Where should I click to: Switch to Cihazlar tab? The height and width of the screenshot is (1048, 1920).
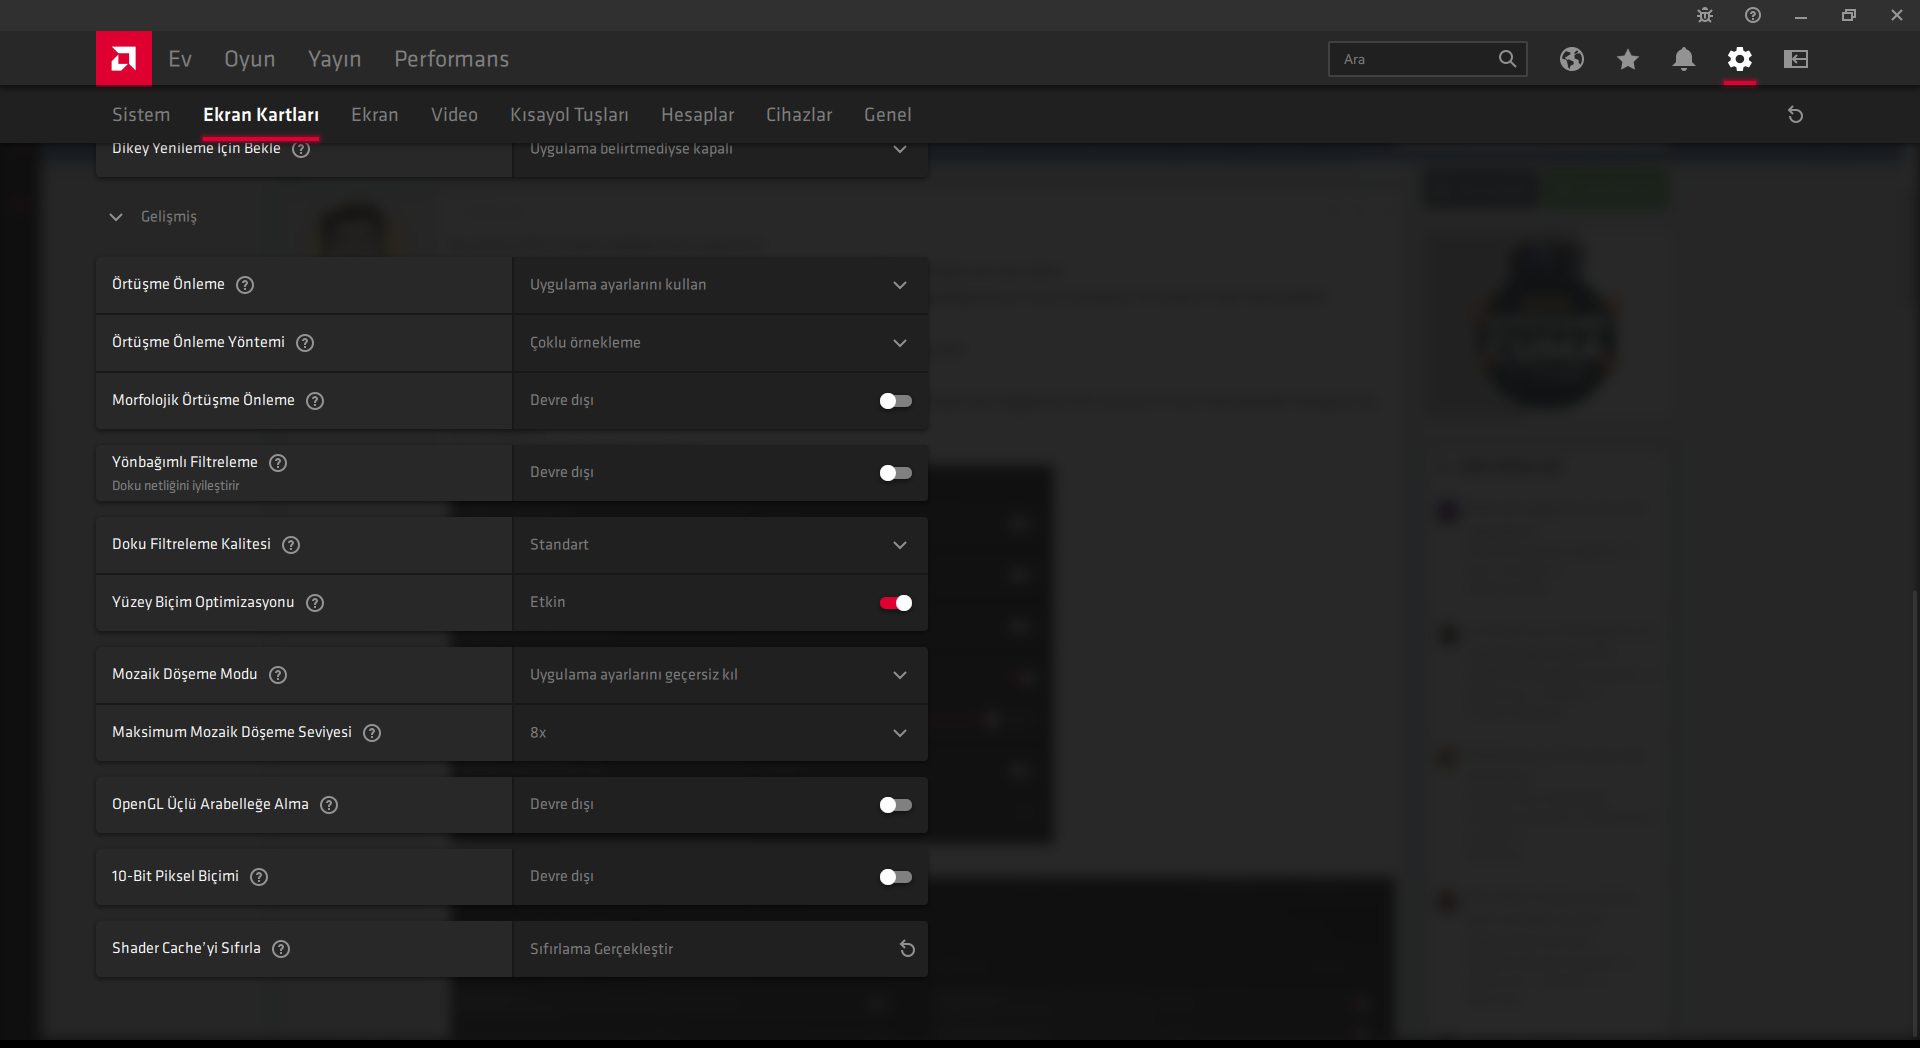point(799,115)
